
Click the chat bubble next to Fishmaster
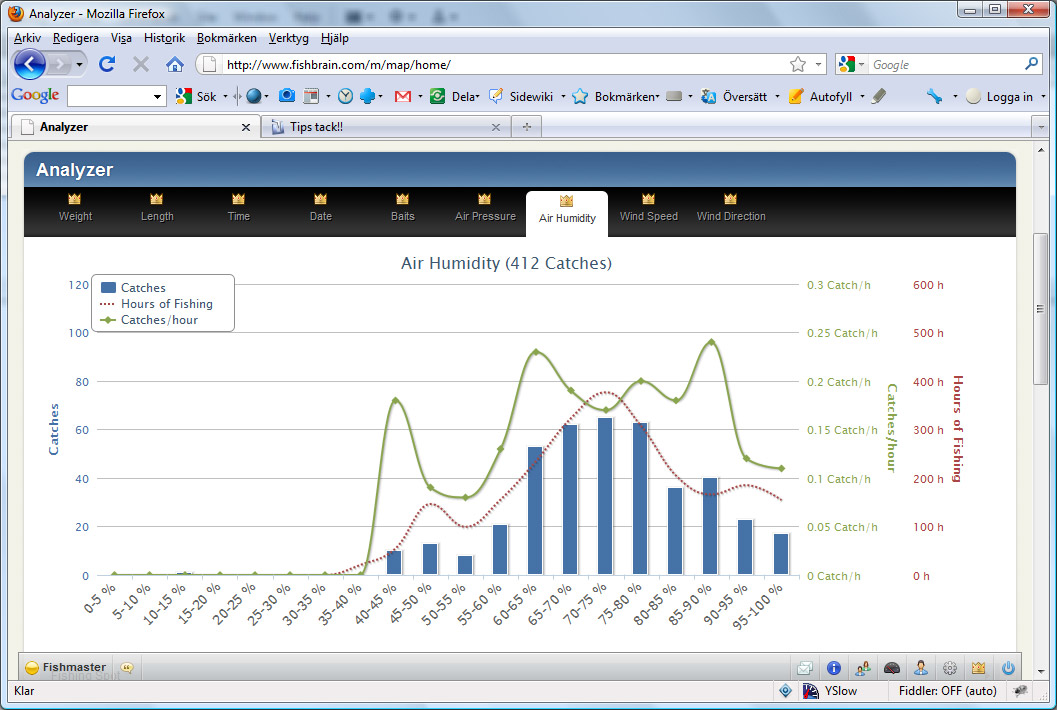(127, 667)
